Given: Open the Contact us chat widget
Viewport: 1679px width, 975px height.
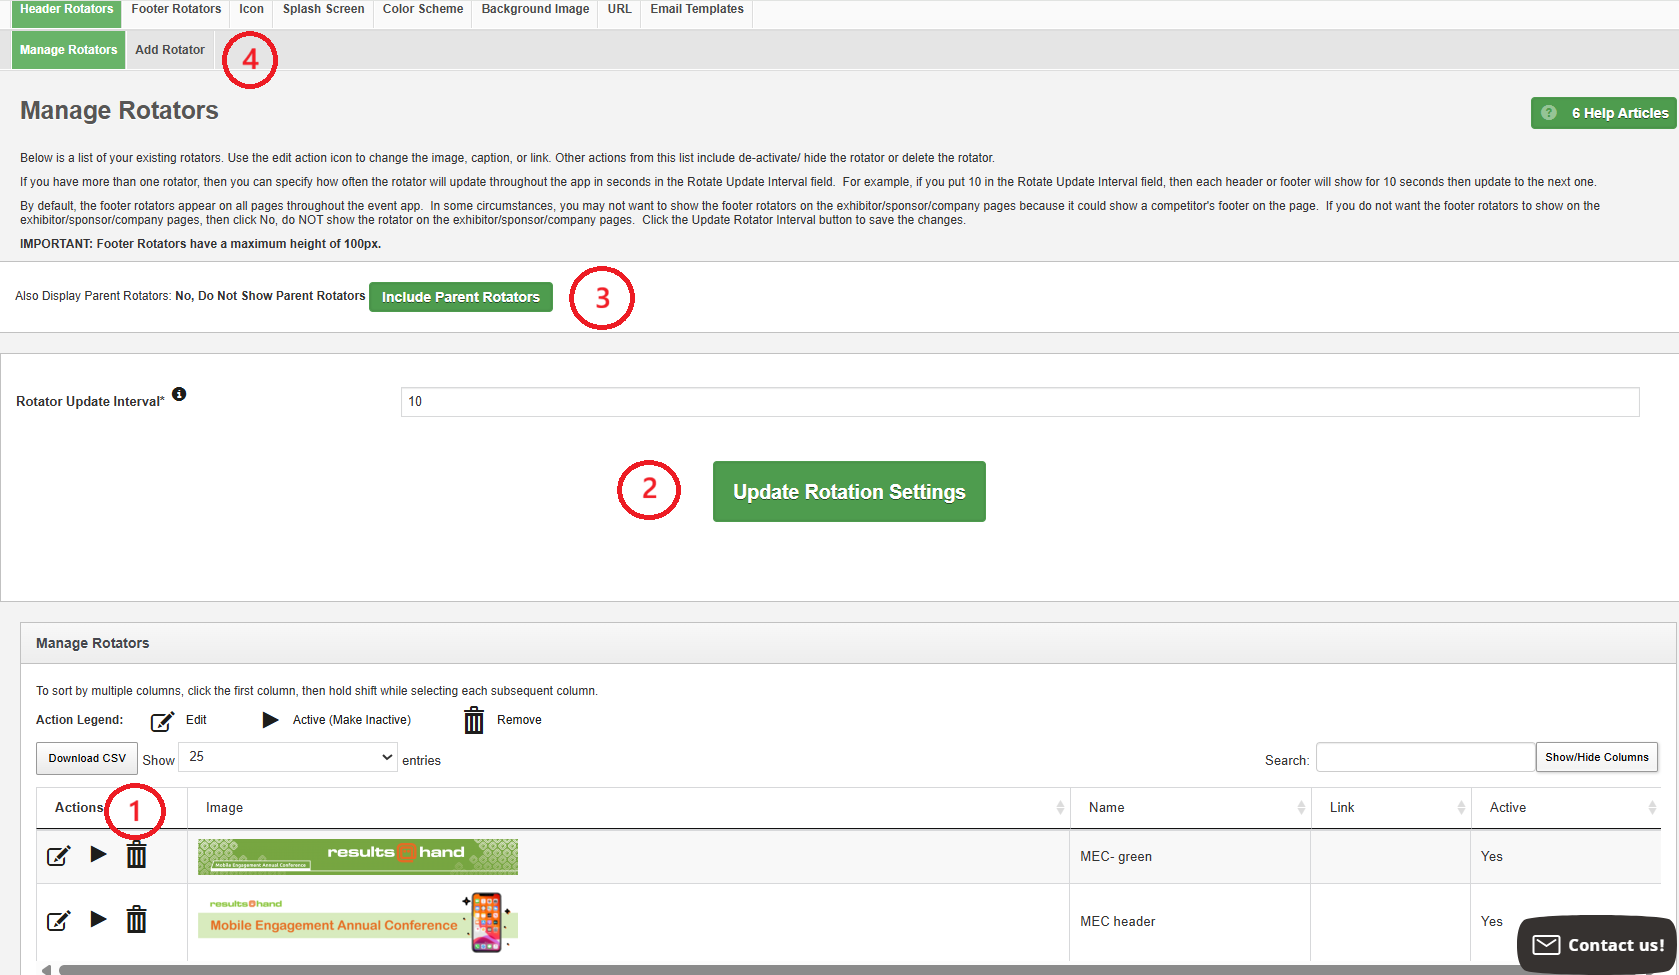Looking at the screenshot, I should click(x=1597, y=945).
